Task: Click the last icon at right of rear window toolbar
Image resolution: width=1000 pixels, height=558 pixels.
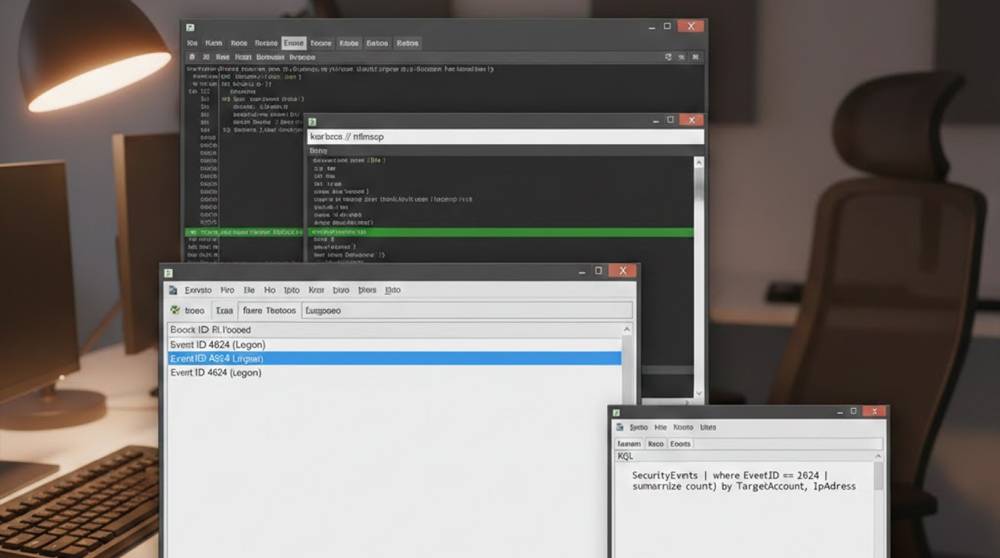Action: [695, 57]
